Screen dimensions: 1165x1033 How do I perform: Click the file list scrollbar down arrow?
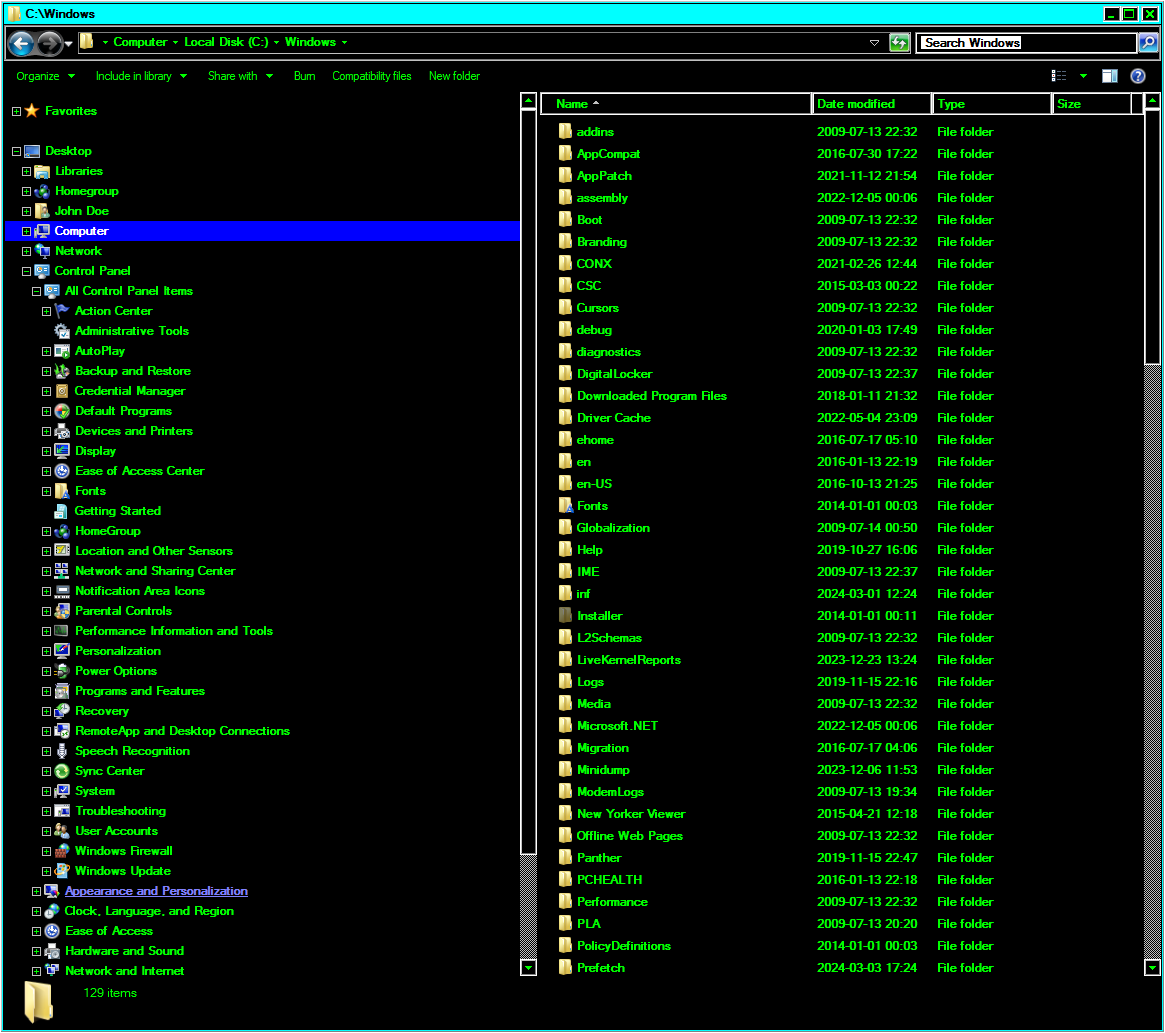pyautogui.click(x=1152, y=968)
